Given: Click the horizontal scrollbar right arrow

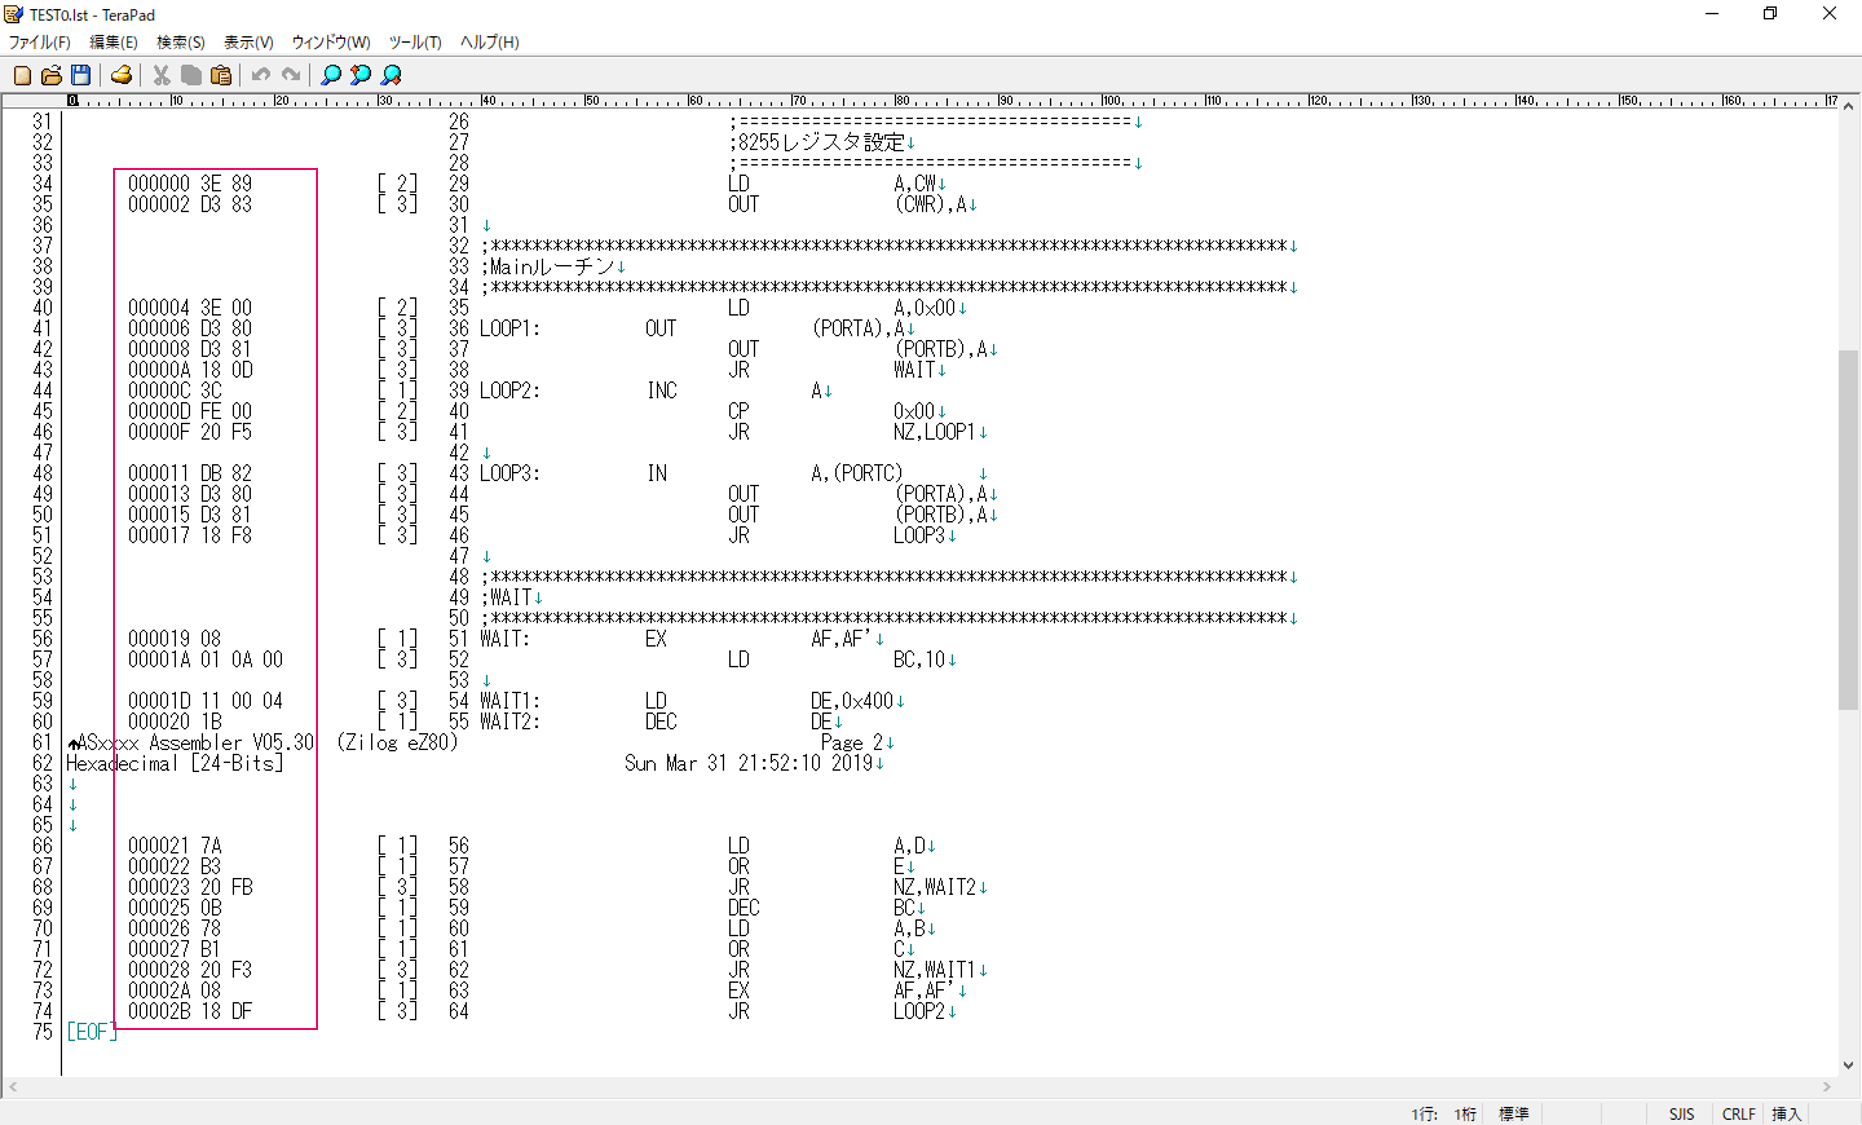Looking at the screenshot, I should [x=1827, y=1087].
